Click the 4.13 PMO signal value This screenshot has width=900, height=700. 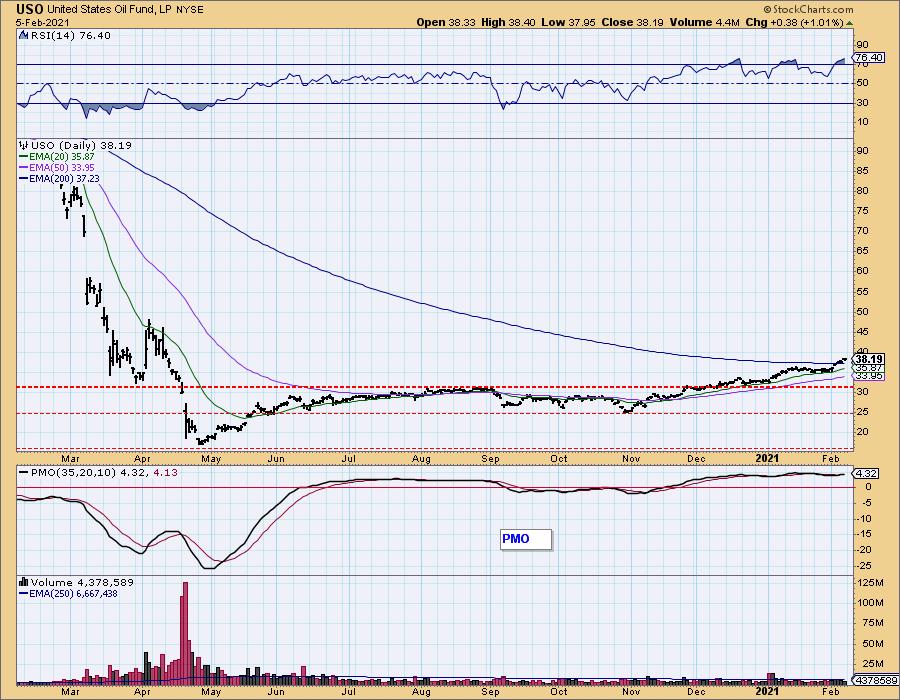click(x=164, y=473)
